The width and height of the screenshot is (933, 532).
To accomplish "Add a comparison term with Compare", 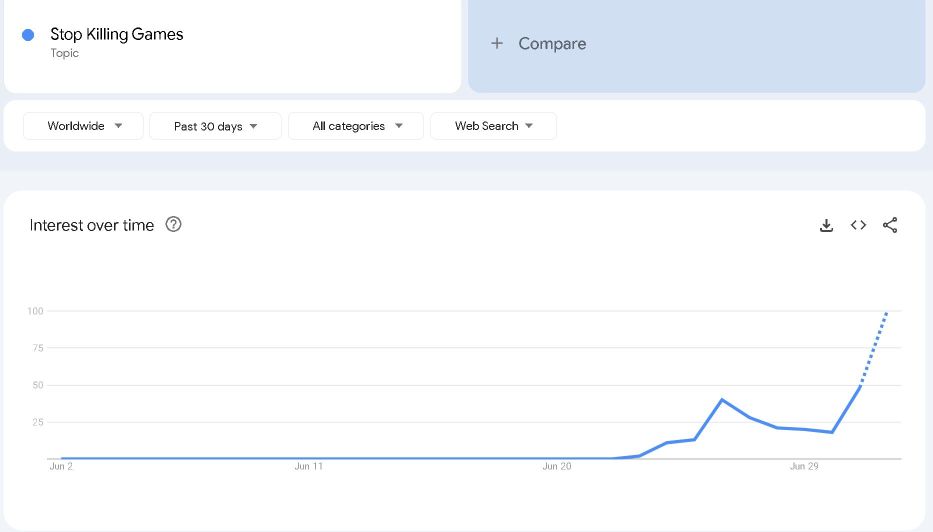I will point(696,44).
